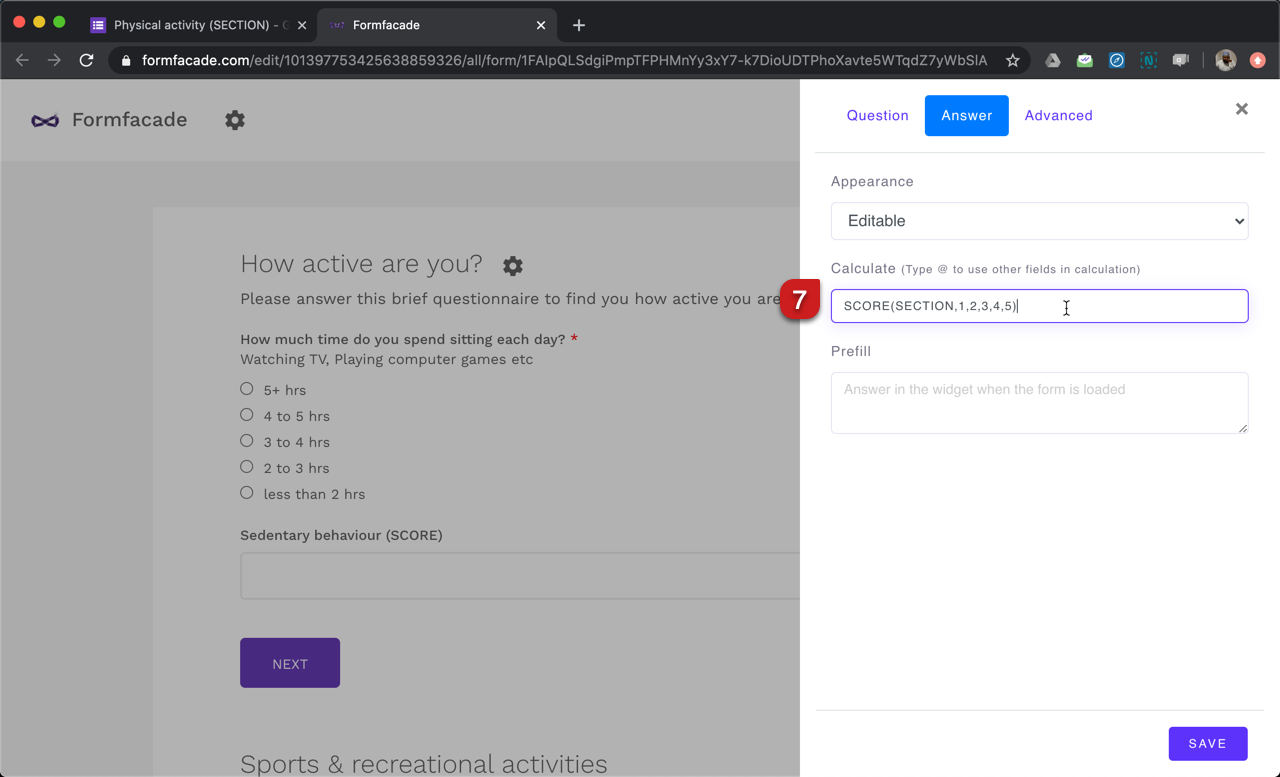
Task: Open the Formfacade settings gear icon
Action: pyautogui.click(x=234, y=120)
